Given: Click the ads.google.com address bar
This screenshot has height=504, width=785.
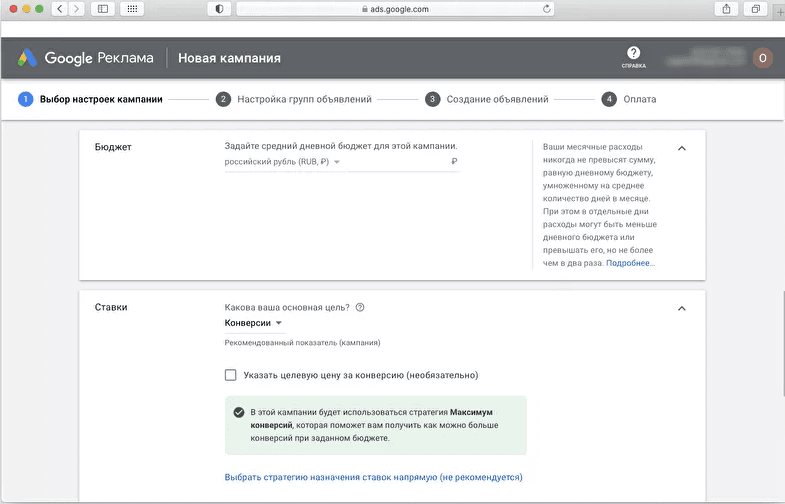Looking at the screenshot, I should coord(395,9).
